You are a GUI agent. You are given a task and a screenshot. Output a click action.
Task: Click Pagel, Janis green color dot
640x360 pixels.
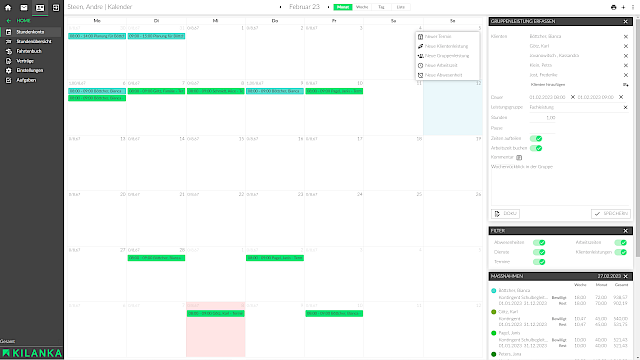point(493,333)
